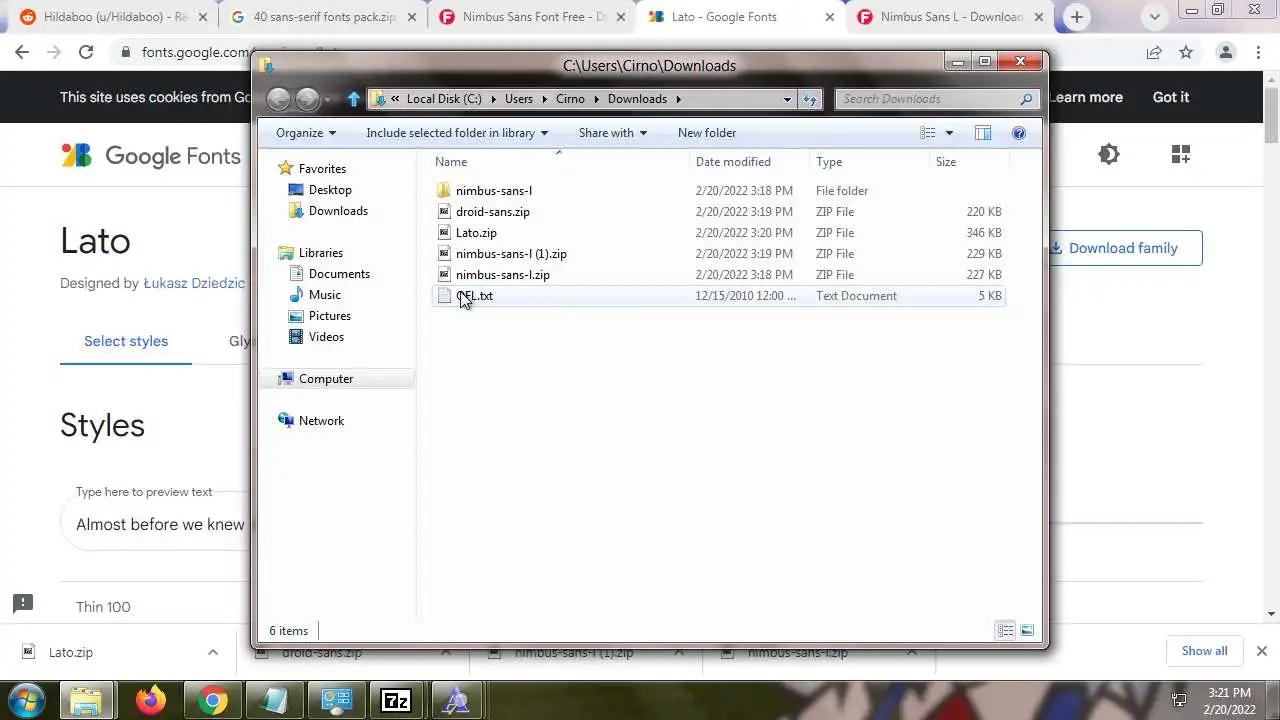
Task: Click Chrome's share page icon
Action: [1154, 53]
